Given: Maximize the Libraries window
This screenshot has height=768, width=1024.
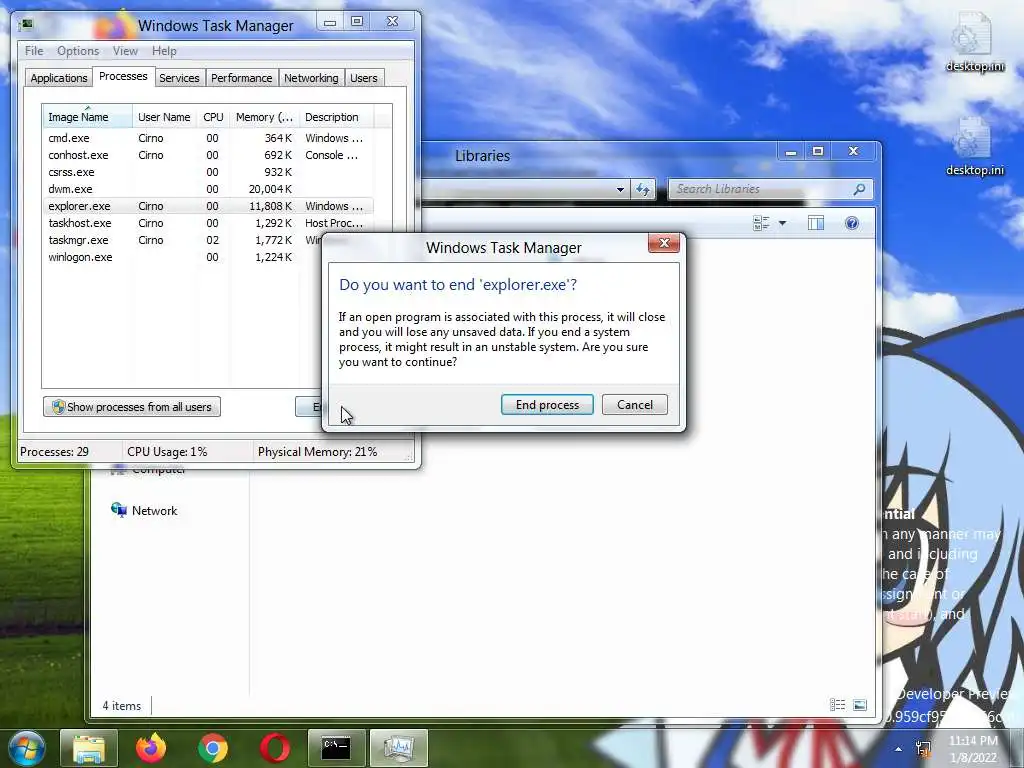Looking at the screenshot, I should (818, 152).
